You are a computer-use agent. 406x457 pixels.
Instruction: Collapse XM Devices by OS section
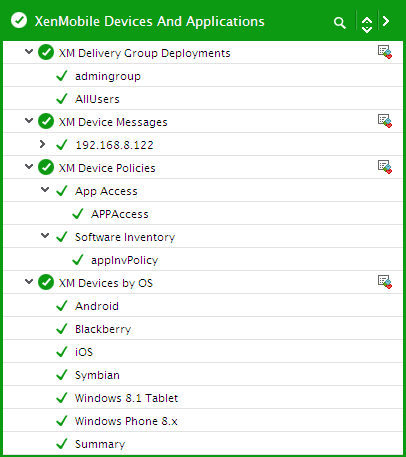coord(29,282)
